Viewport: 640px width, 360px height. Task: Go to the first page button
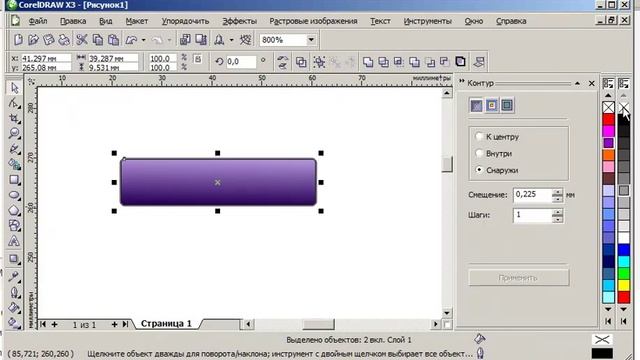[42, 324]
